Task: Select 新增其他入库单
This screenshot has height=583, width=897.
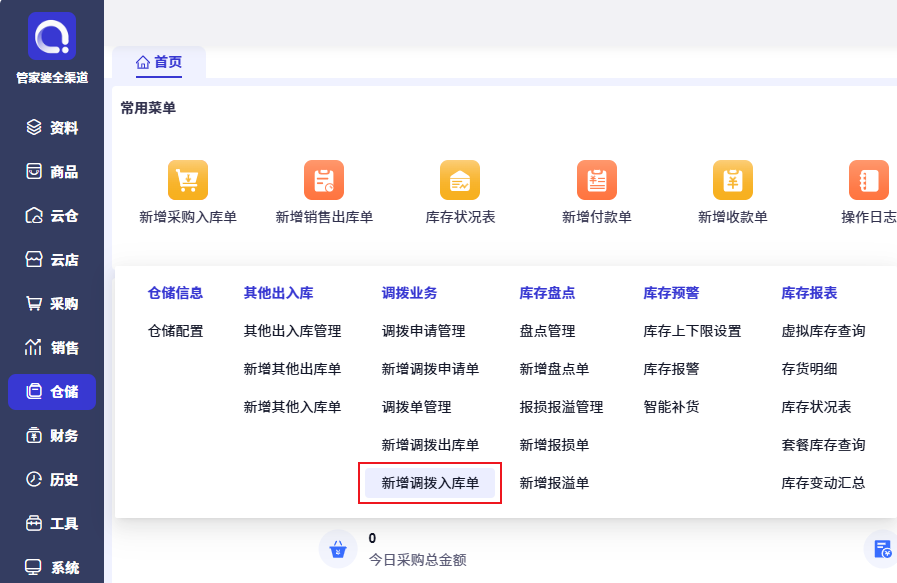Action: pos(292,407)
